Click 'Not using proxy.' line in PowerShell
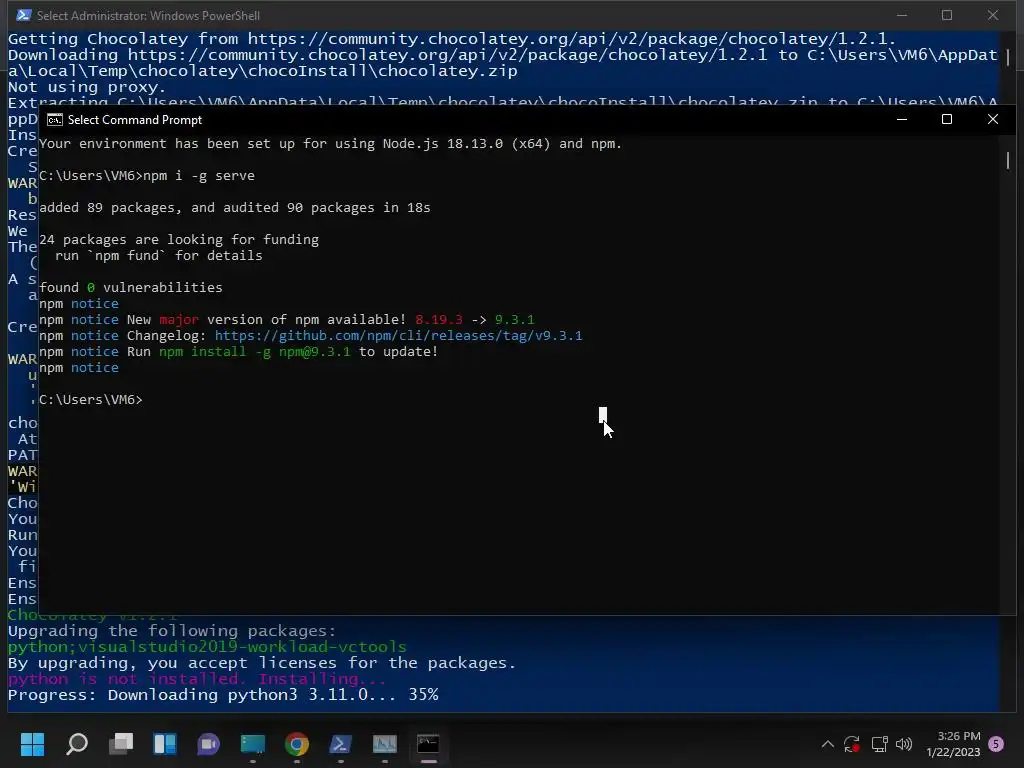The width and height of the screenshot is (1024, 768). (x=87, y=87)
